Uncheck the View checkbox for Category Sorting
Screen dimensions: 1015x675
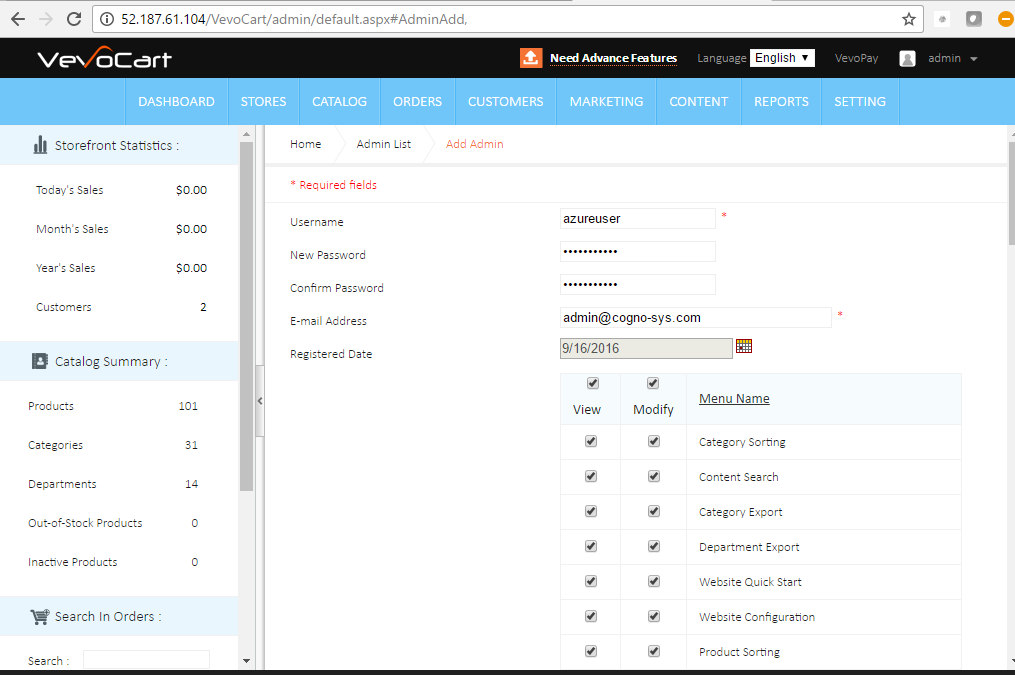pos(591,441)
